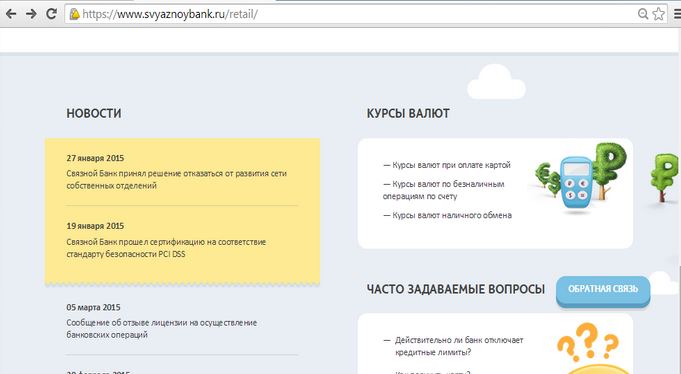The height and width of the screenshot is (374, 681).
Task: Click ЧАСТО ЗАДАВАЕМЫЕ ВОПРОСЫ heading
Action: [x=456, y=289]
